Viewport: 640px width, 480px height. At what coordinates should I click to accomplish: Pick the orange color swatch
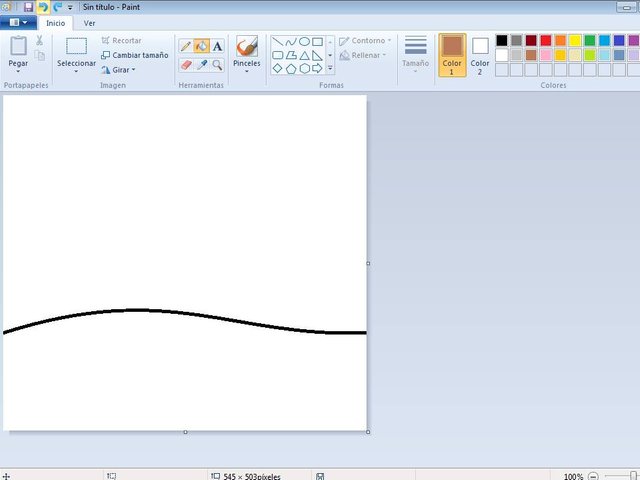point(560,40)
